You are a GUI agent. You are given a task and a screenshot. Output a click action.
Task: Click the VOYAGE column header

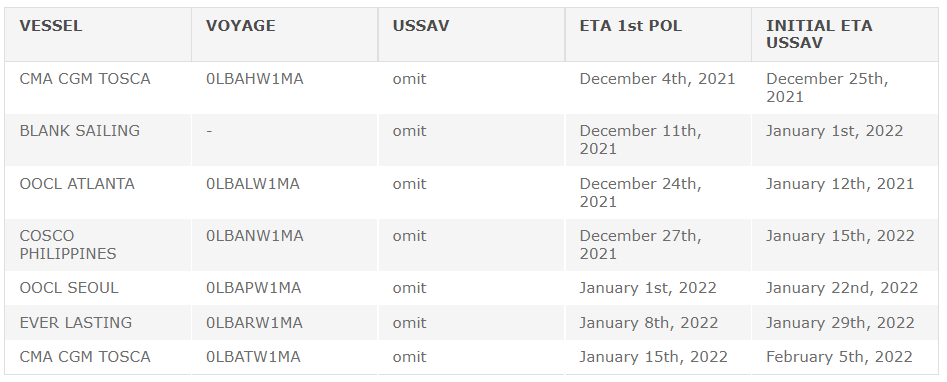tap(284, 35)
